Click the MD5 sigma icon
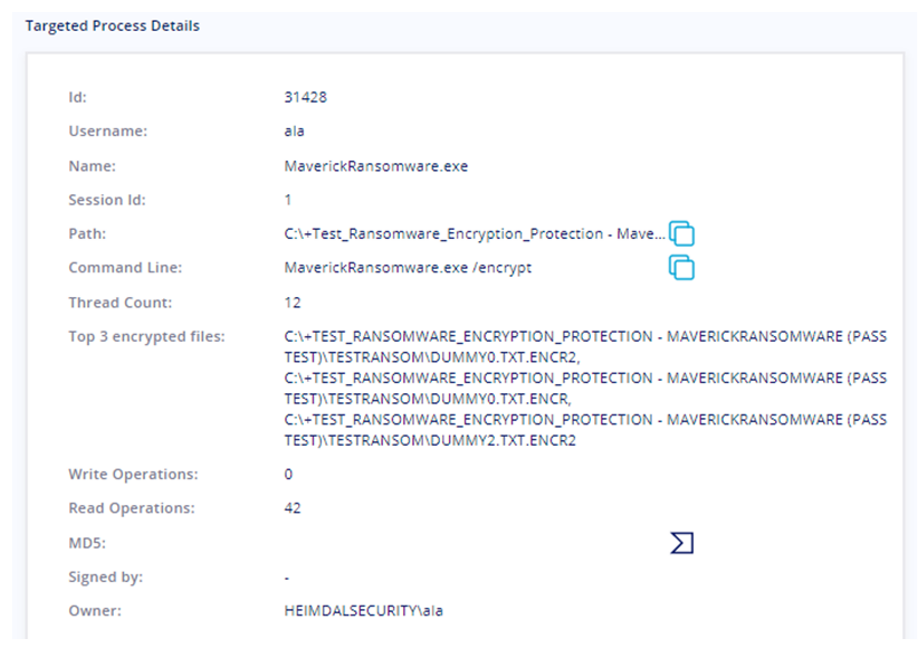The width and height of the screenshot is (920, 672). coord(682,543)
